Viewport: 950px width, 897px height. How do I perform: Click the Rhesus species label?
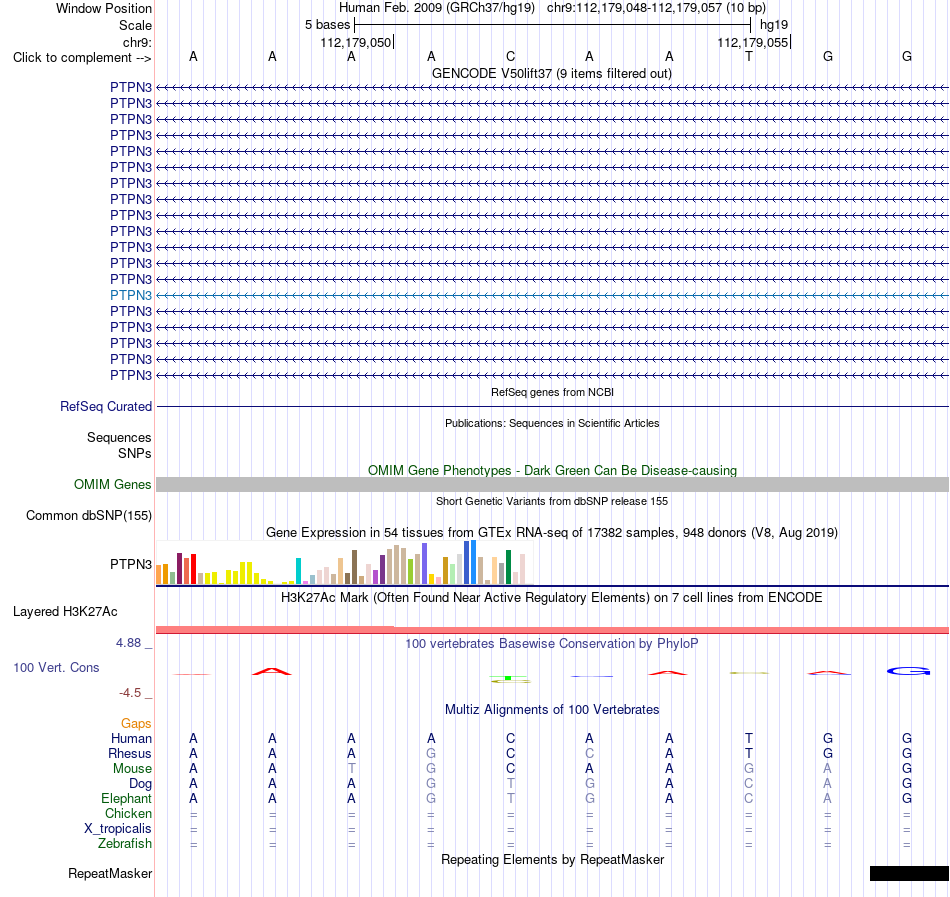(x=130, y=753)
